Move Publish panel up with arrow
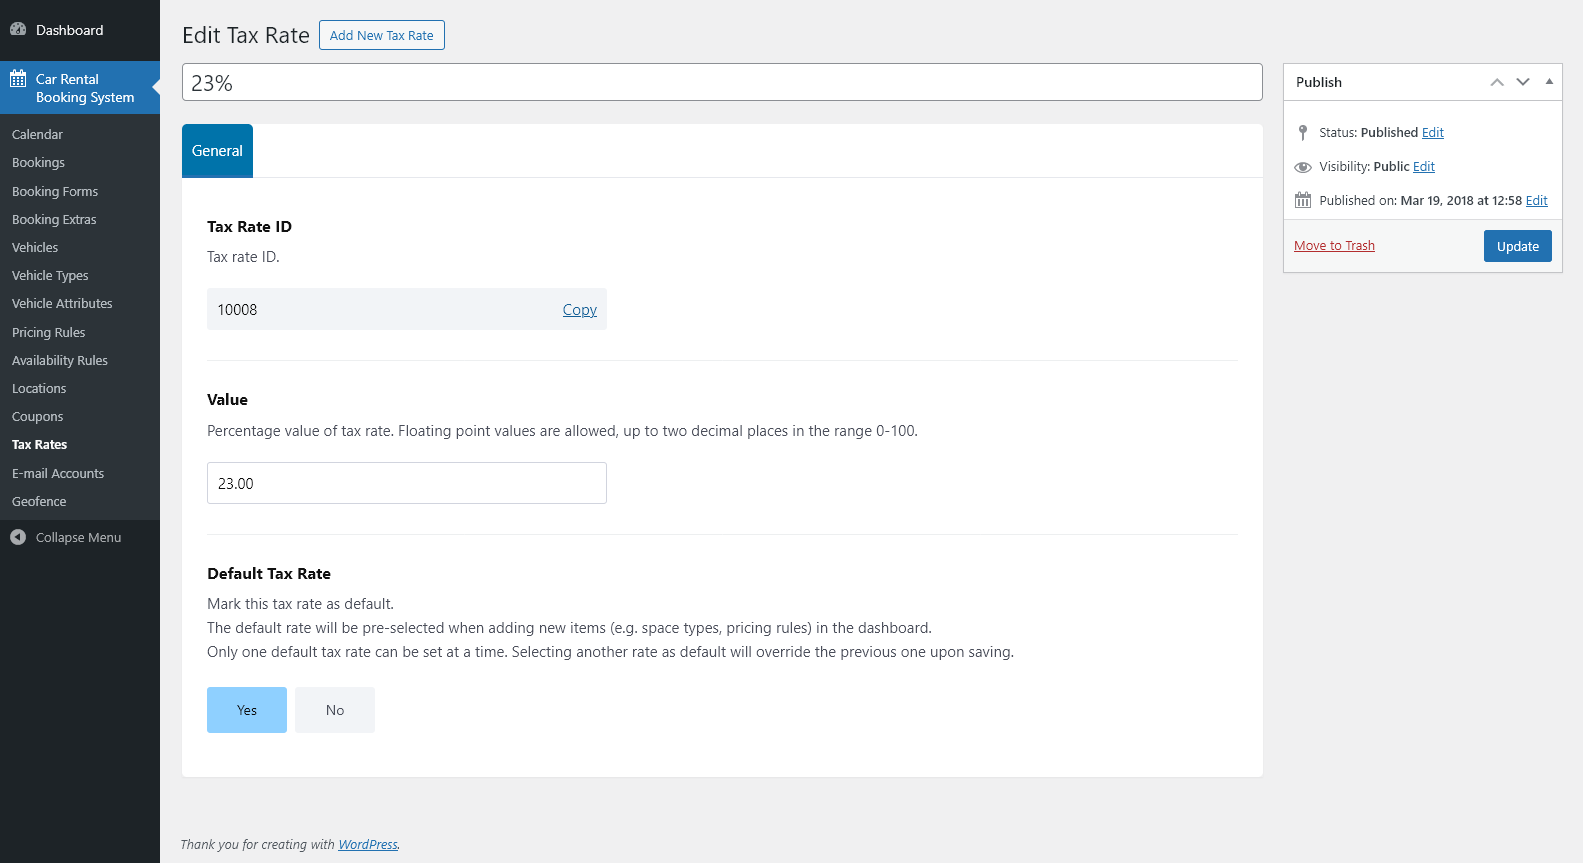The width and height of the screenshot is (1583, 863). (1496, 82)
